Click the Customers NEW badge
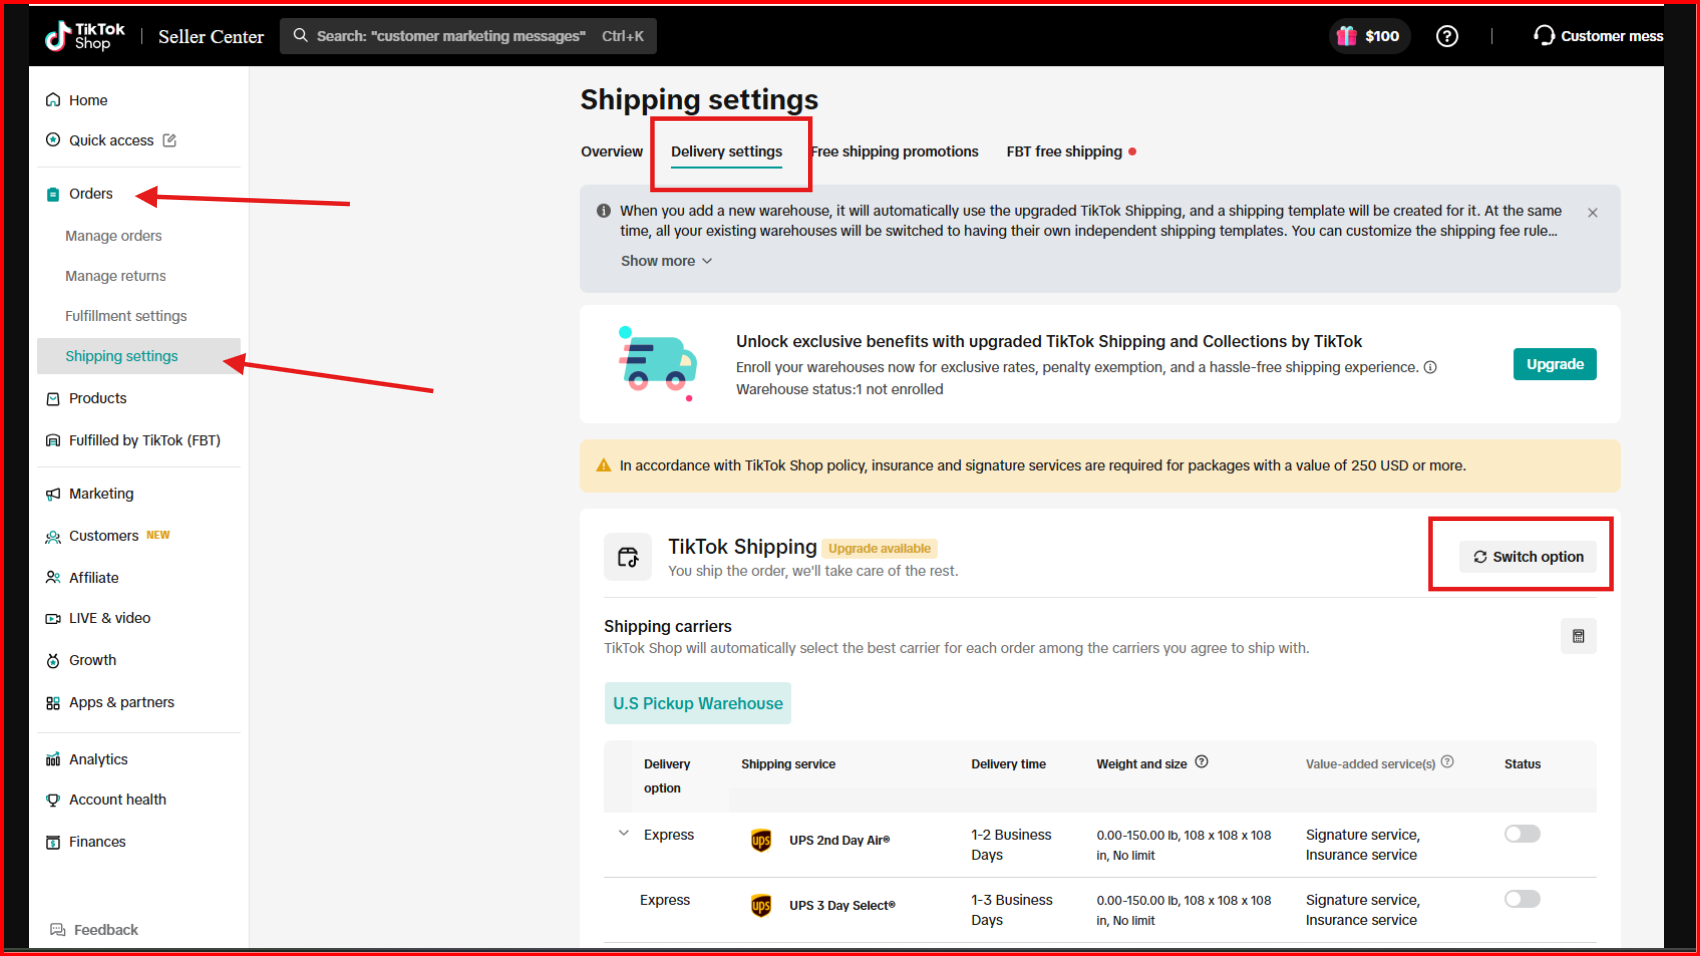The image size is (1700, 956). click(x=158, y=535)
